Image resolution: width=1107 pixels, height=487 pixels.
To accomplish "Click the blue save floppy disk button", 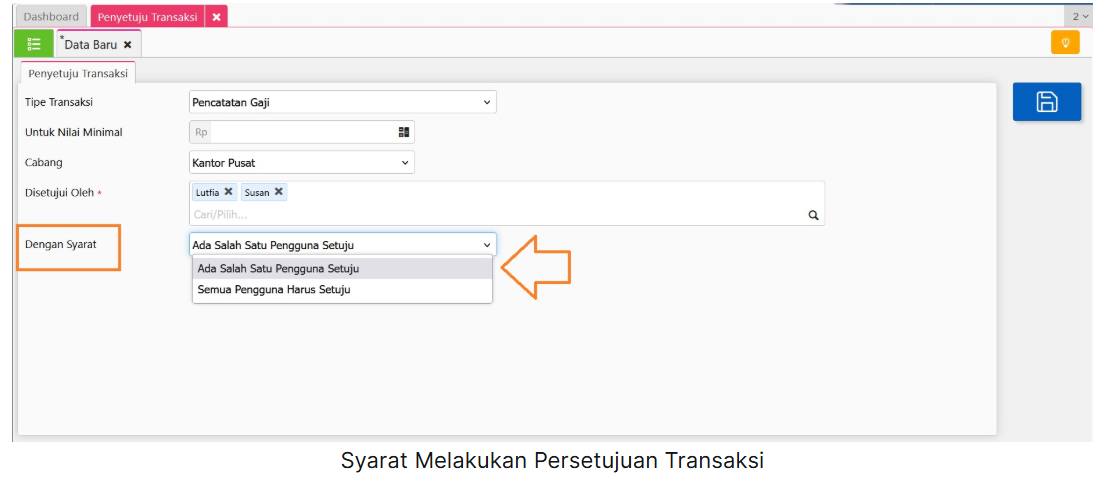I will tap(1046, 102).
